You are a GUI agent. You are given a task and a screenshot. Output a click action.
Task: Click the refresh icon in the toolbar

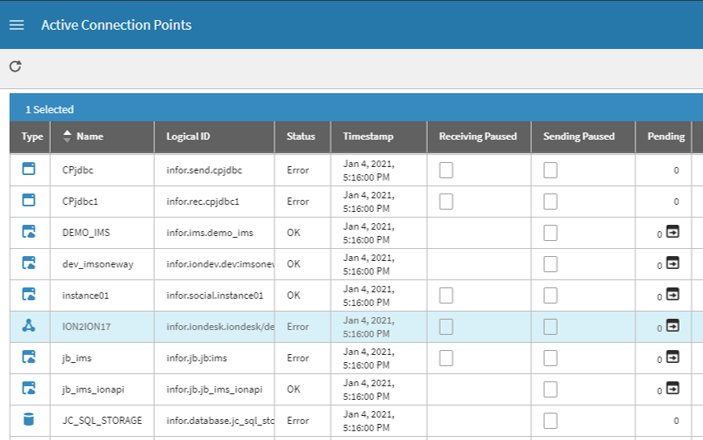point(15,67)
